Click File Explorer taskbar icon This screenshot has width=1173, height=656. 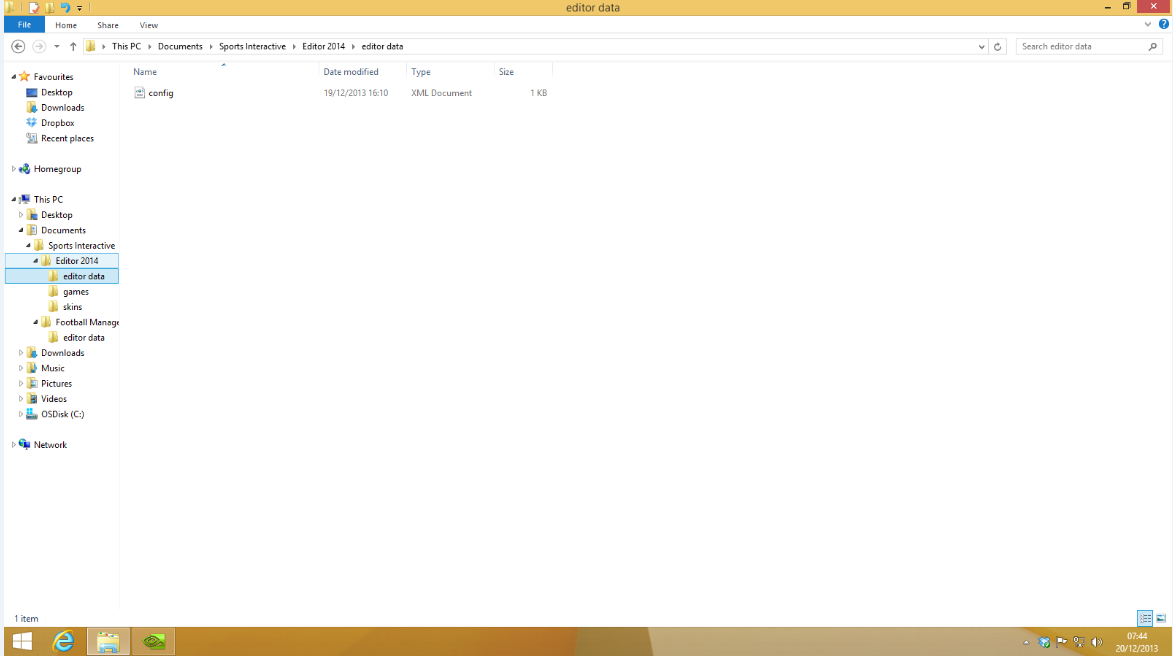(x=108, y=641)
